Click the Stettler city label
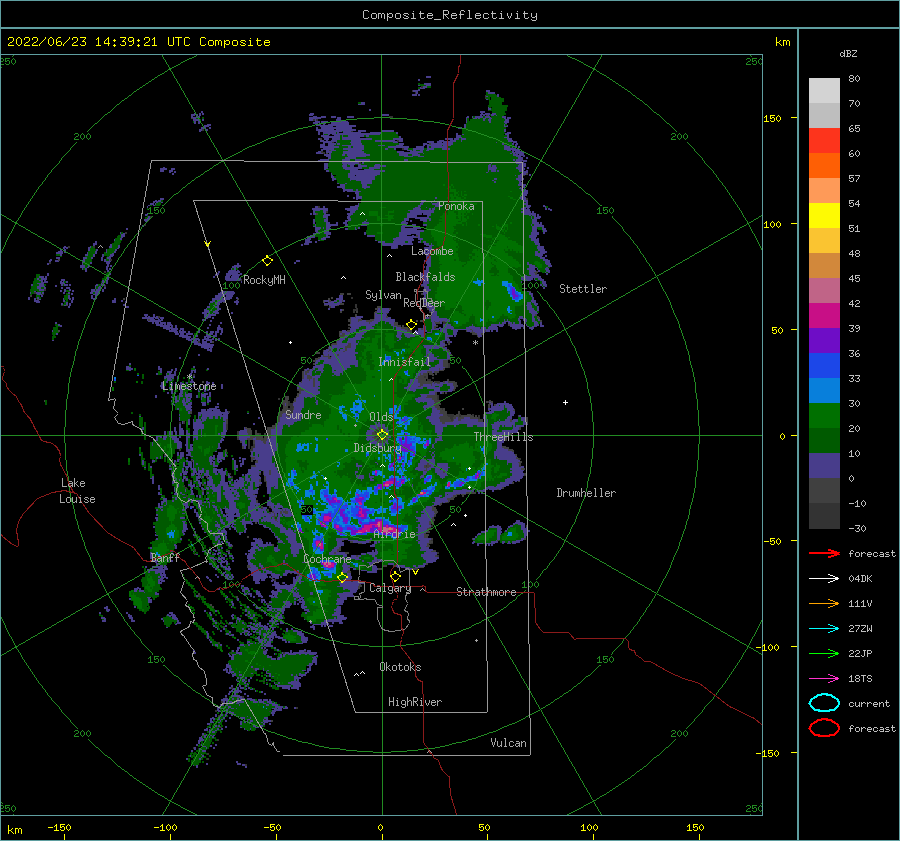The width and height of the screenshot is (900, 841). (583, 289)
